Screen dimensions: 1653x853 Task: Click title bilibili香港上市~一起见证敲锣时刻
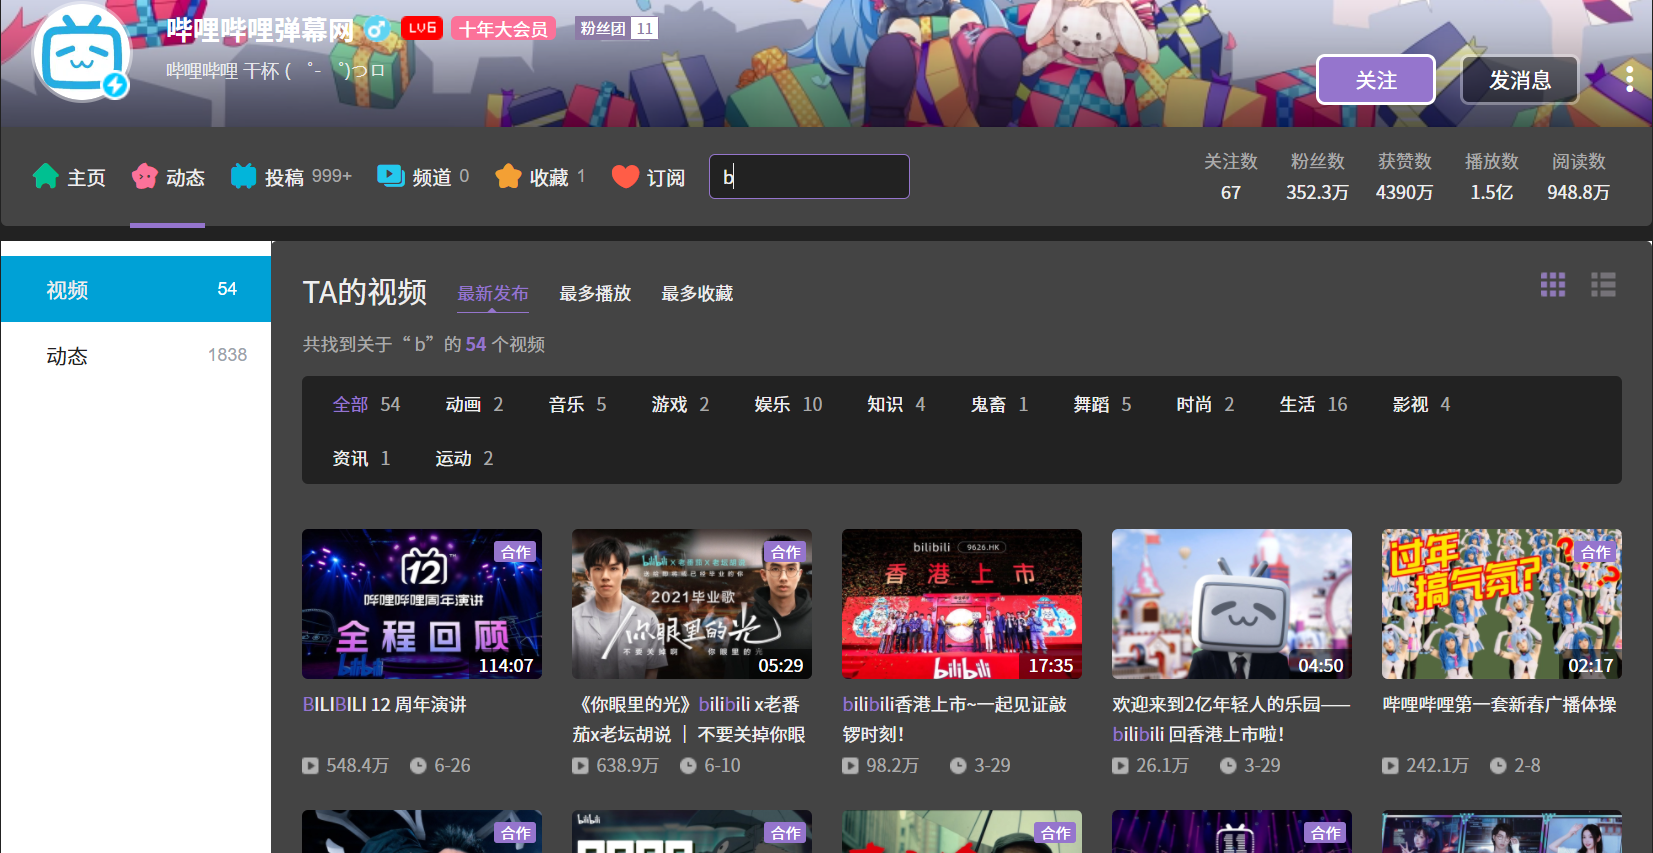tap(955, 719)
